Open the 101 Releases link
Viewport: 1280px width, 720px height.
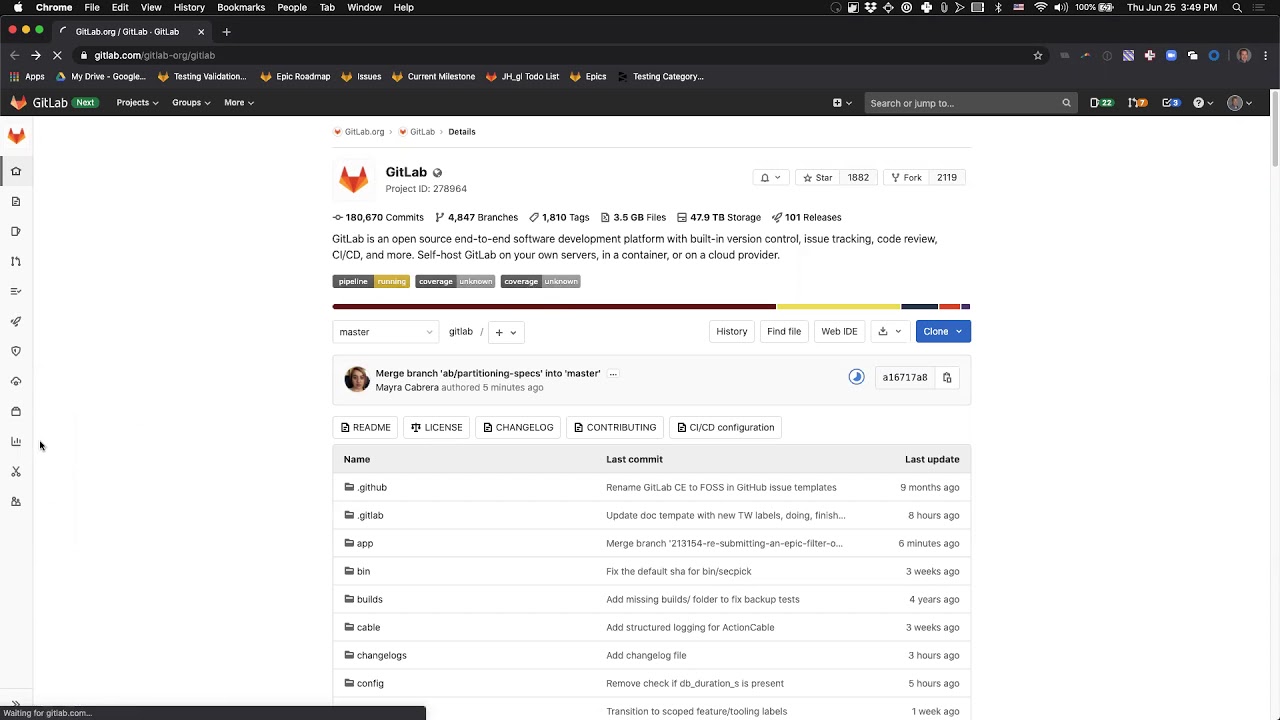pos(806,217)
